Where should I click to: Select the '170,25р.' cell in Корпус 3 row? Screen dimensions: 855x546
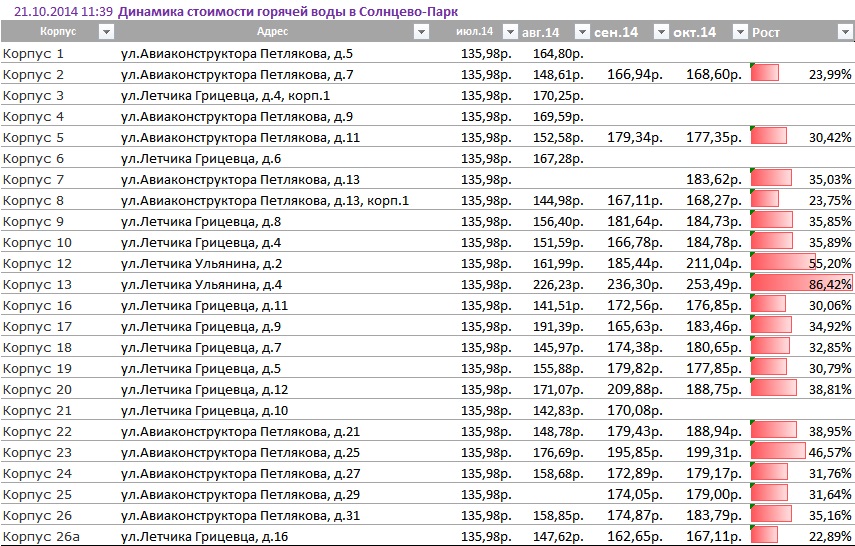click(x=558, y=95)
